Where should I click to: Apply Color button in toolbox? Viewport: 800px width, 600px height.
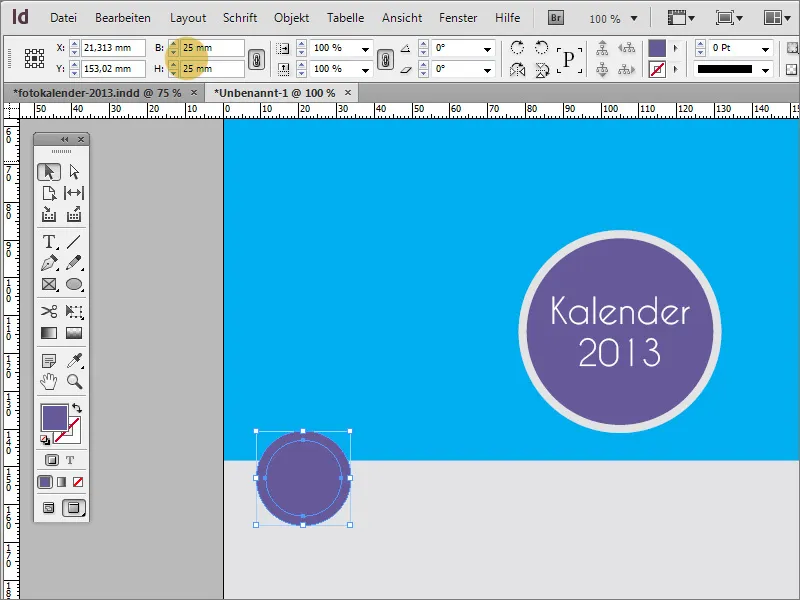tap(45, 482)
